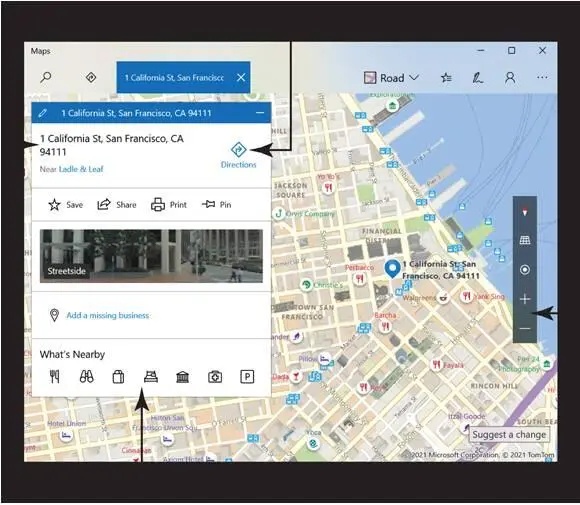This screenshot has width=580, height=505.
Task: Edit the location with pencil icon
Action: [x=43, y=113]
